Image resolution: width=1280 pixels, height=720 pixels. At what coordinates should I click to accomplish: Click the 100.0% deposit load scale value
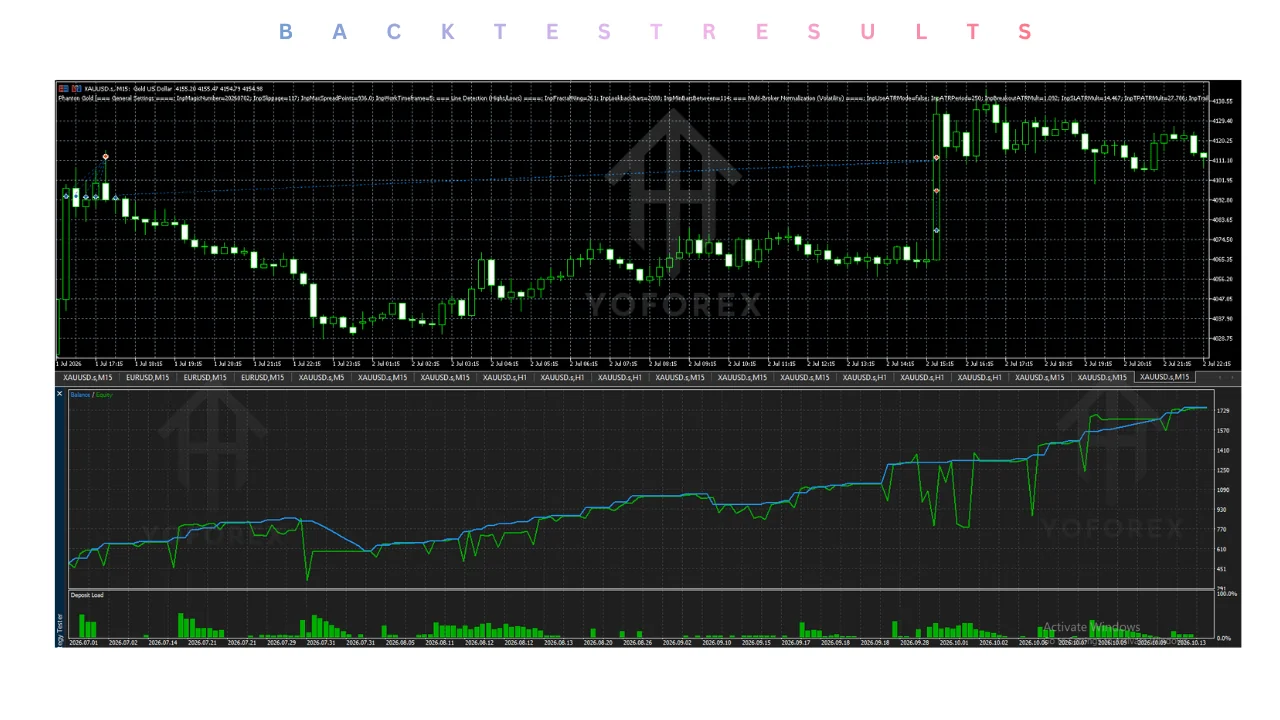tap(1226, 594)
